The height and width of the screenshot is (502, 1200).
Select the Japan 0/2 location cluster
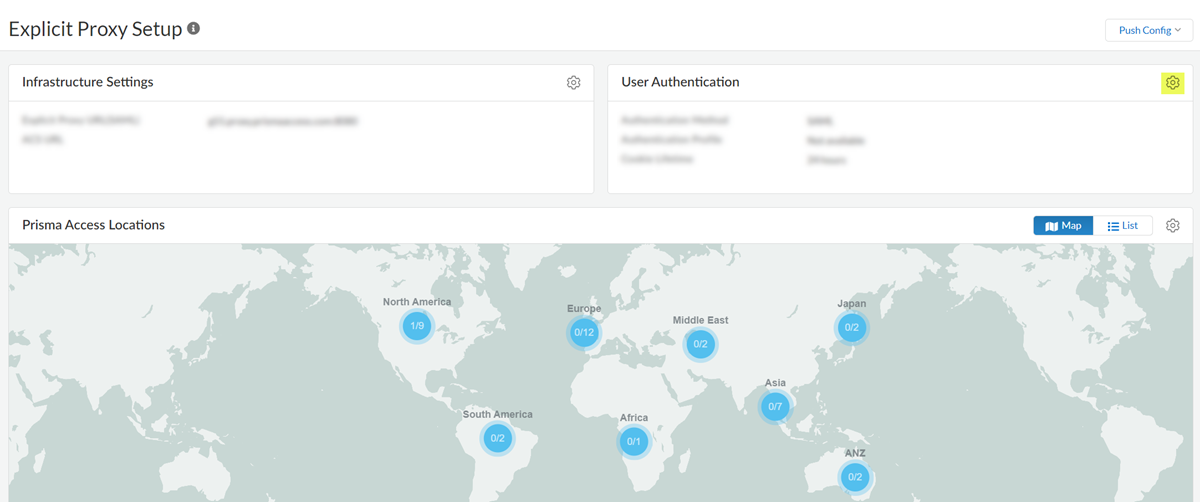point(851,327)
